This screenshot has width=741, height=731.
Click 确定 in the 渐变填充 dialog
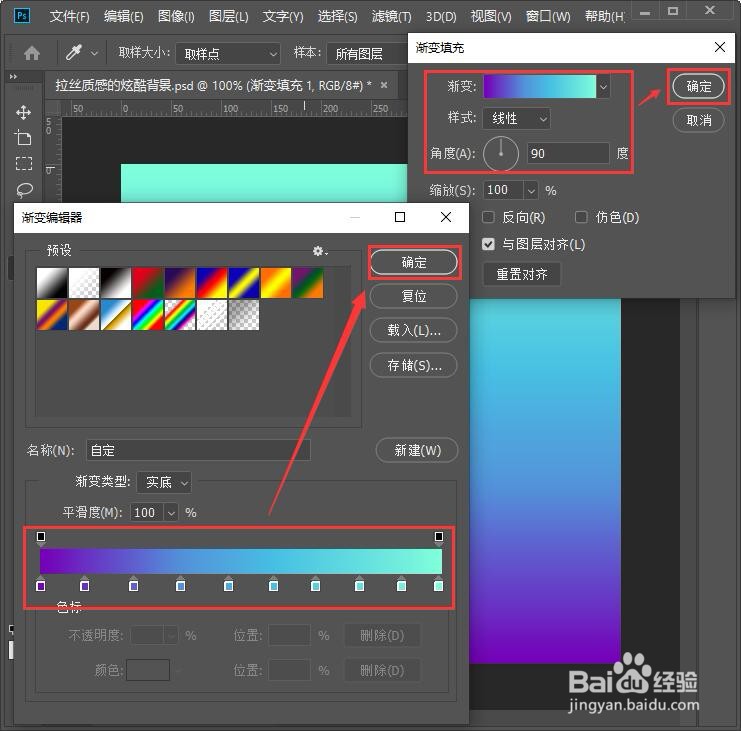coord(698,86)
